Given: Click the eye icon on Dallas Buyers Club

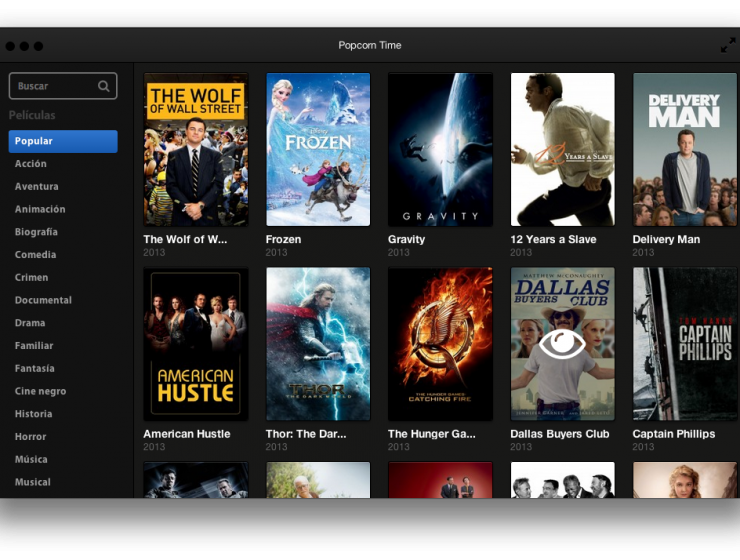Looking at the screenshot, I should click(562, 344).
